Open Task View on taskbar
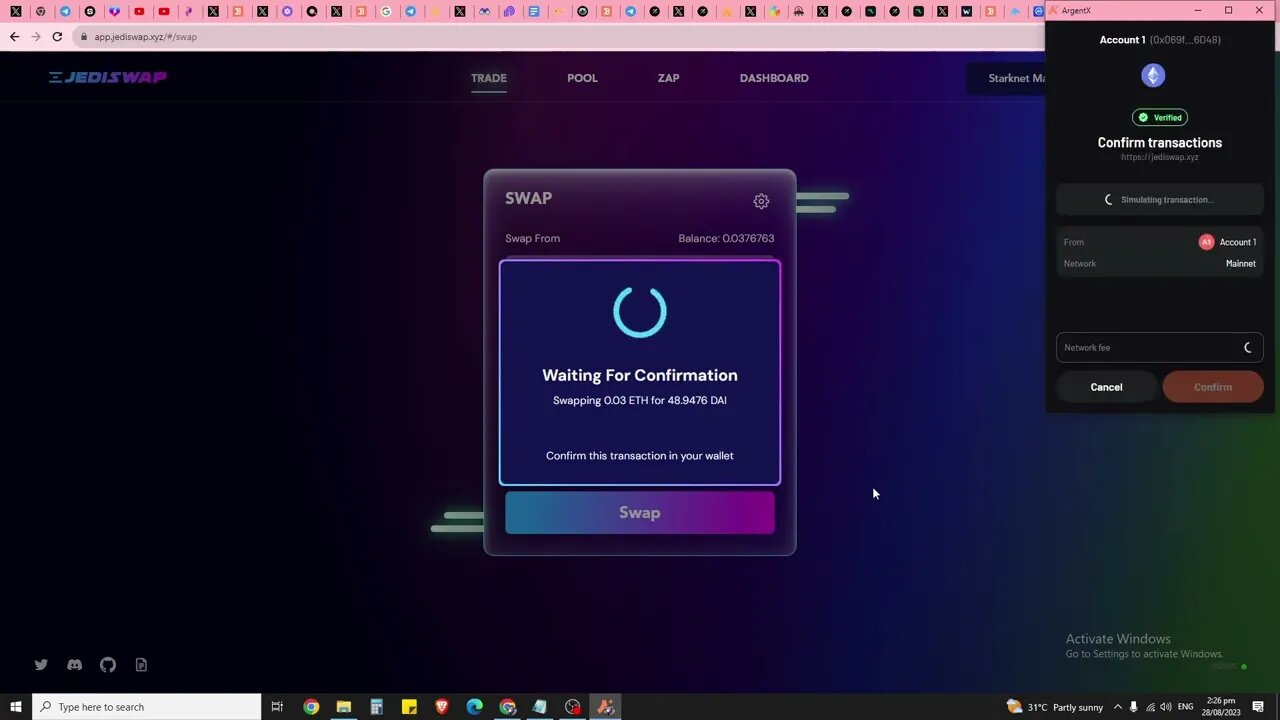The image size is (1280, 720). coord(277,707)
